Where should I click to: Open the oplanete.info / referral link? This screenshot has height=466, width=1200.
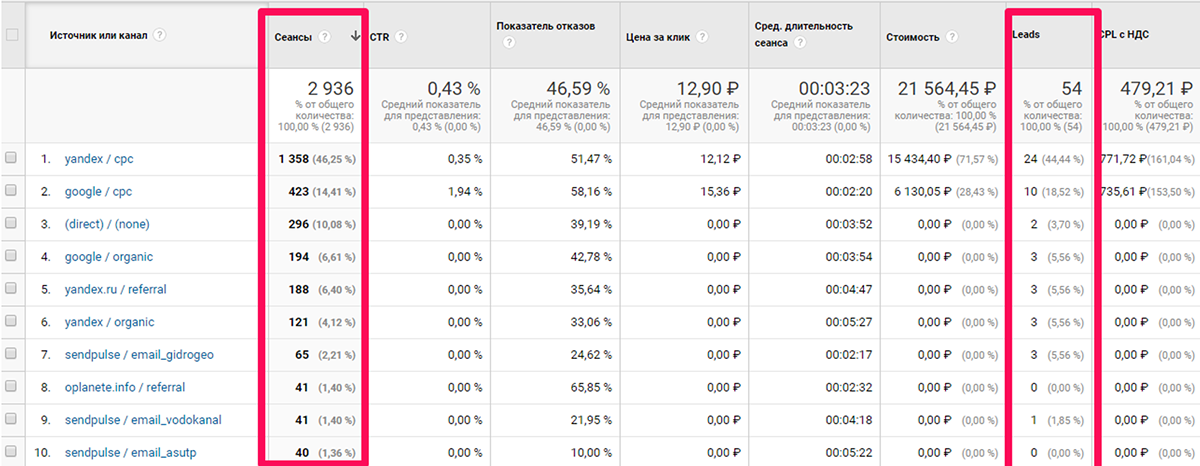point(125,387)
